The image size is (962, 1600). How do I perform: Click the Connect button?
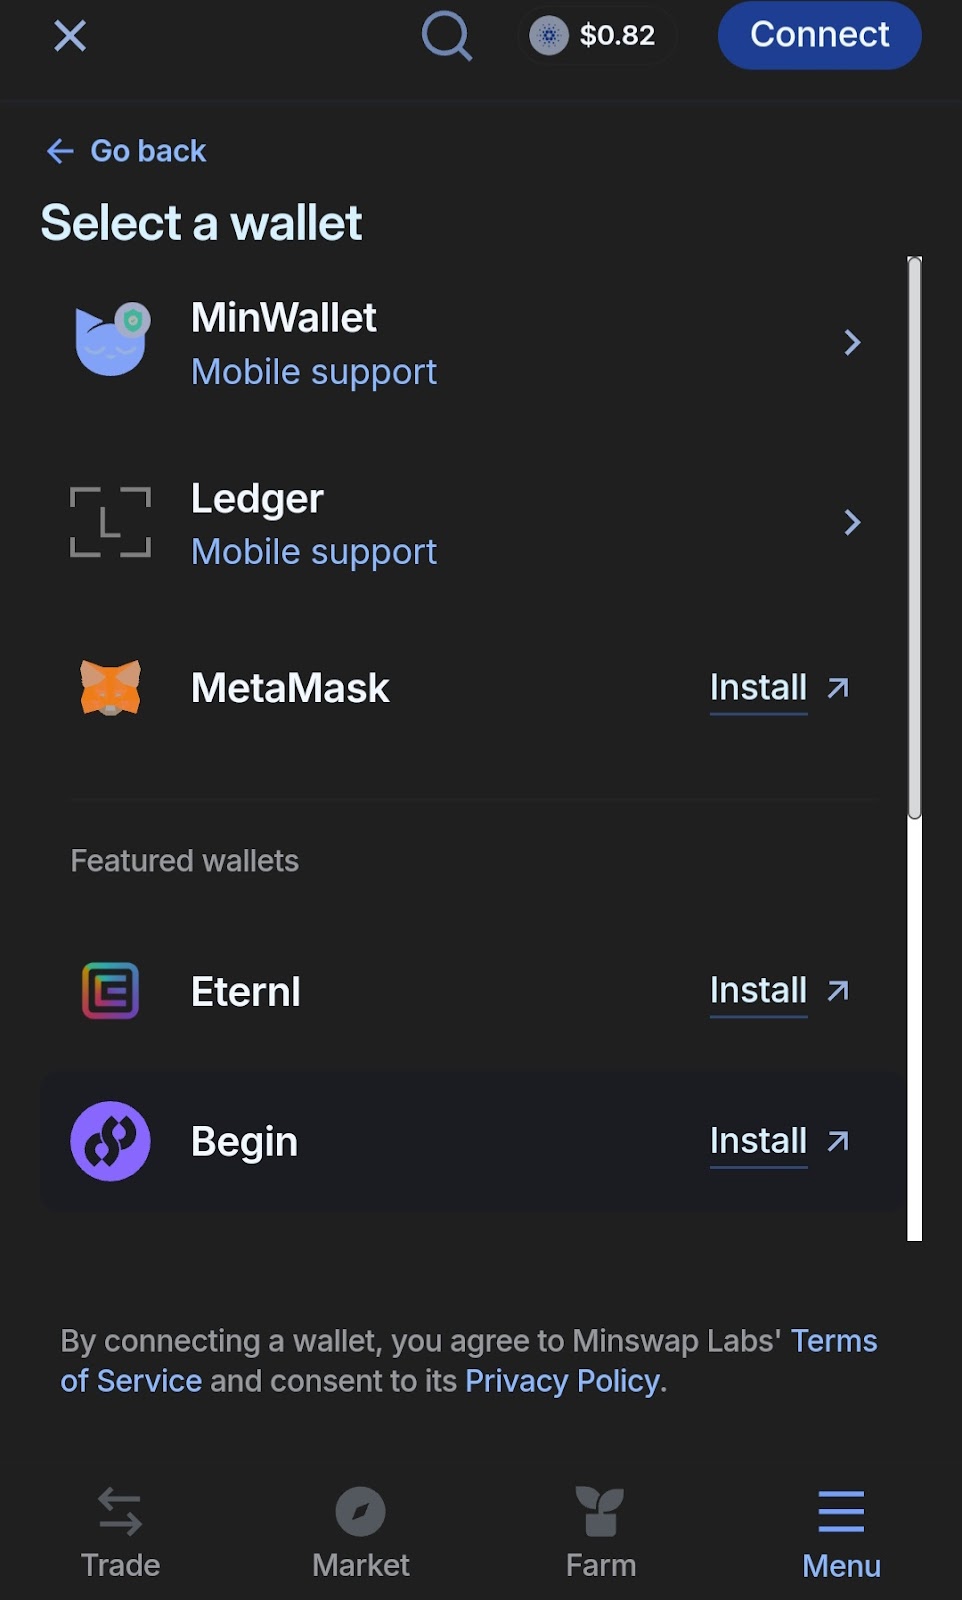tap(819, 35)
